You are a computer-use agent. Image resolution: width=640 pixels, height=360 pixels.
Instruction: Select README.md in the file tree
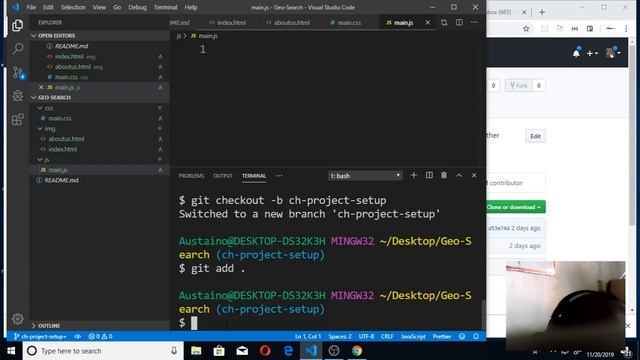pos(62,180)
